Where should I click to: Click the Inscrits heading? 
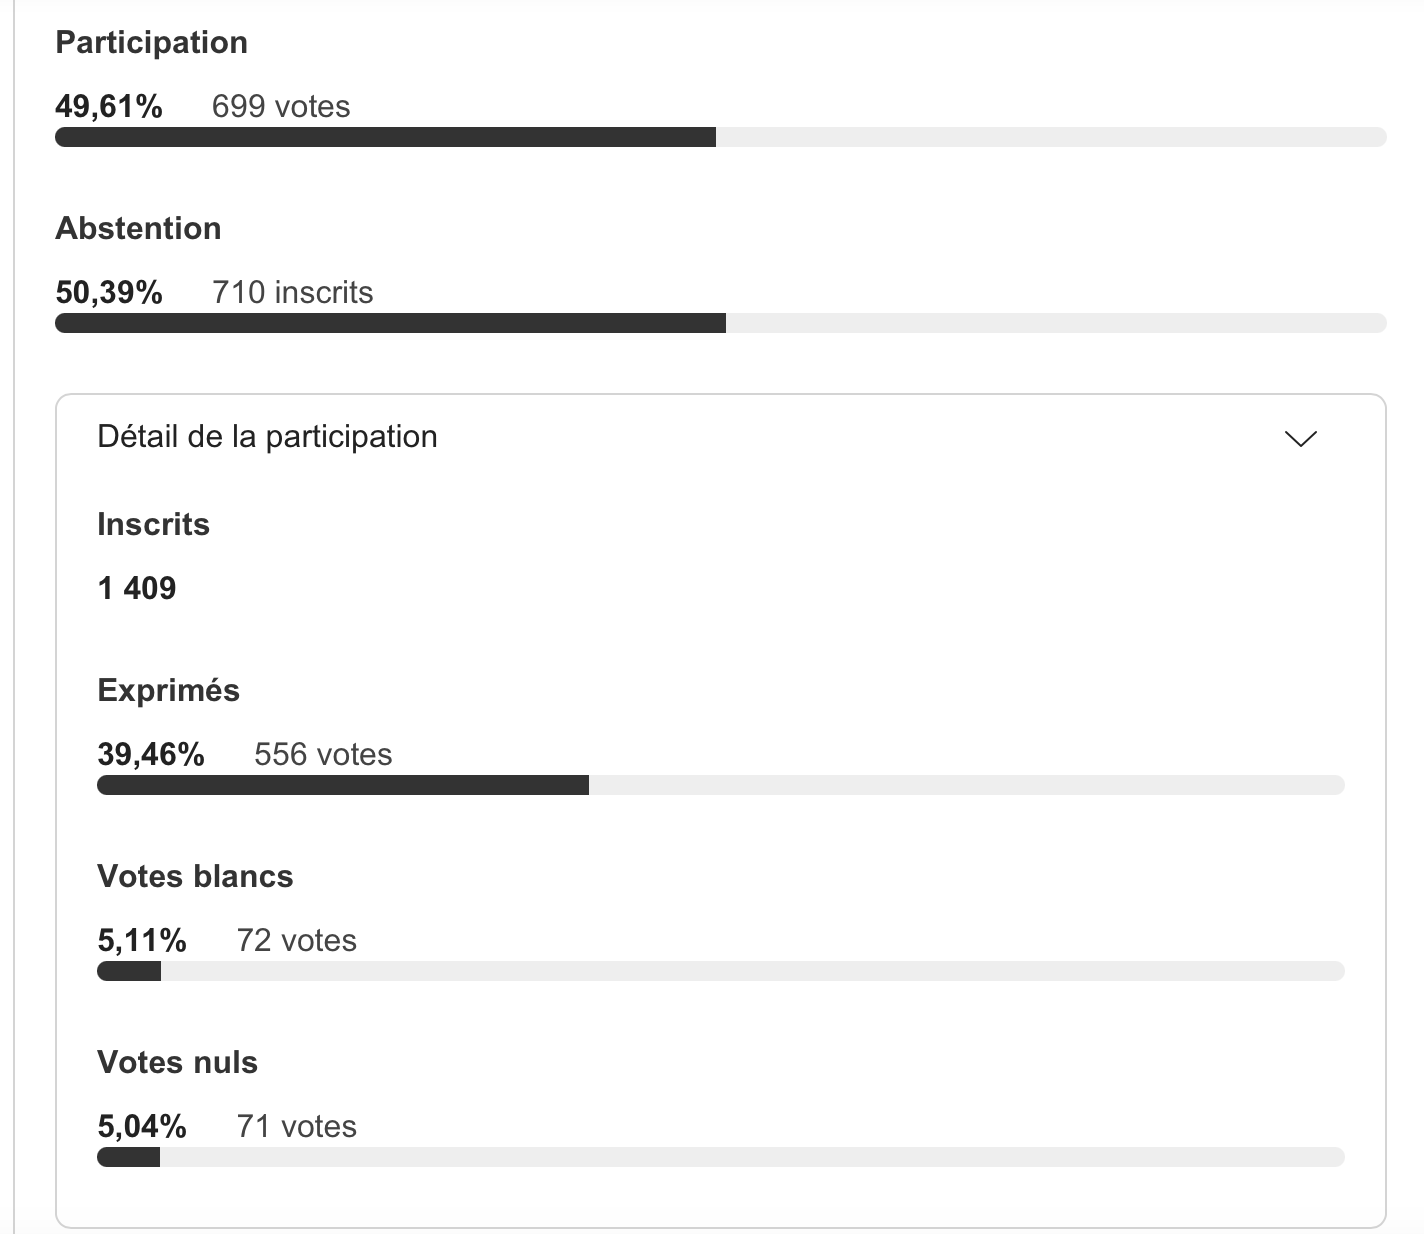[153, 524]
